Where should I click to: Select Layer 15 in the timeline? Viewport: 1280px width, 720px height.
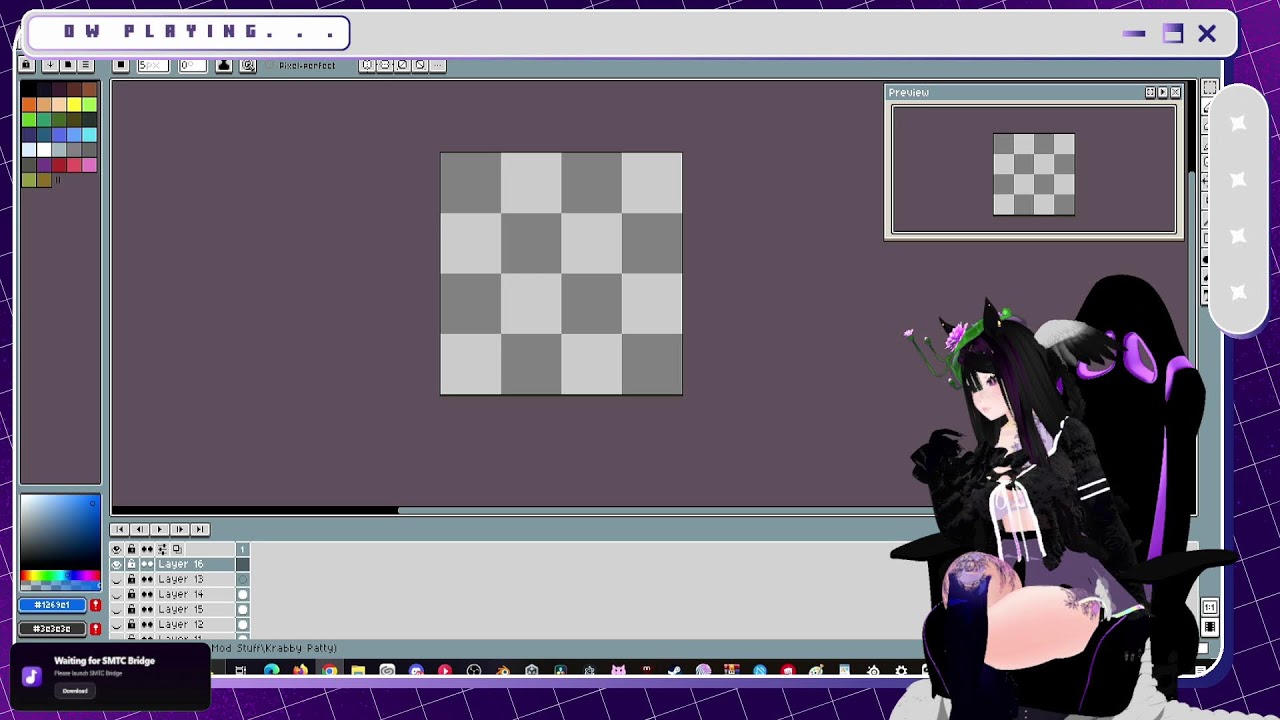(x=195, y=609)
